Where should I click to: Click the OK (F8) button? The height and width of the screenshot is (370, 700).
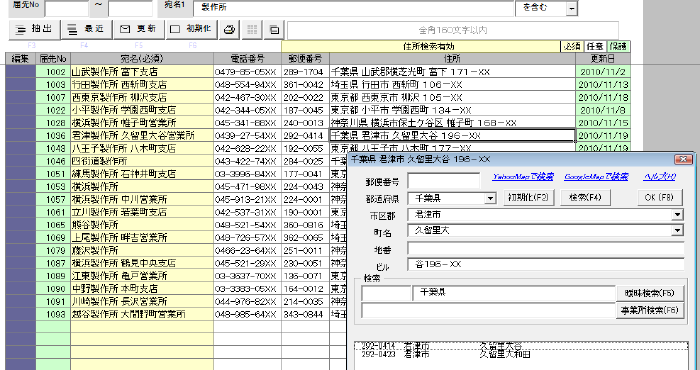coord(660,197)
